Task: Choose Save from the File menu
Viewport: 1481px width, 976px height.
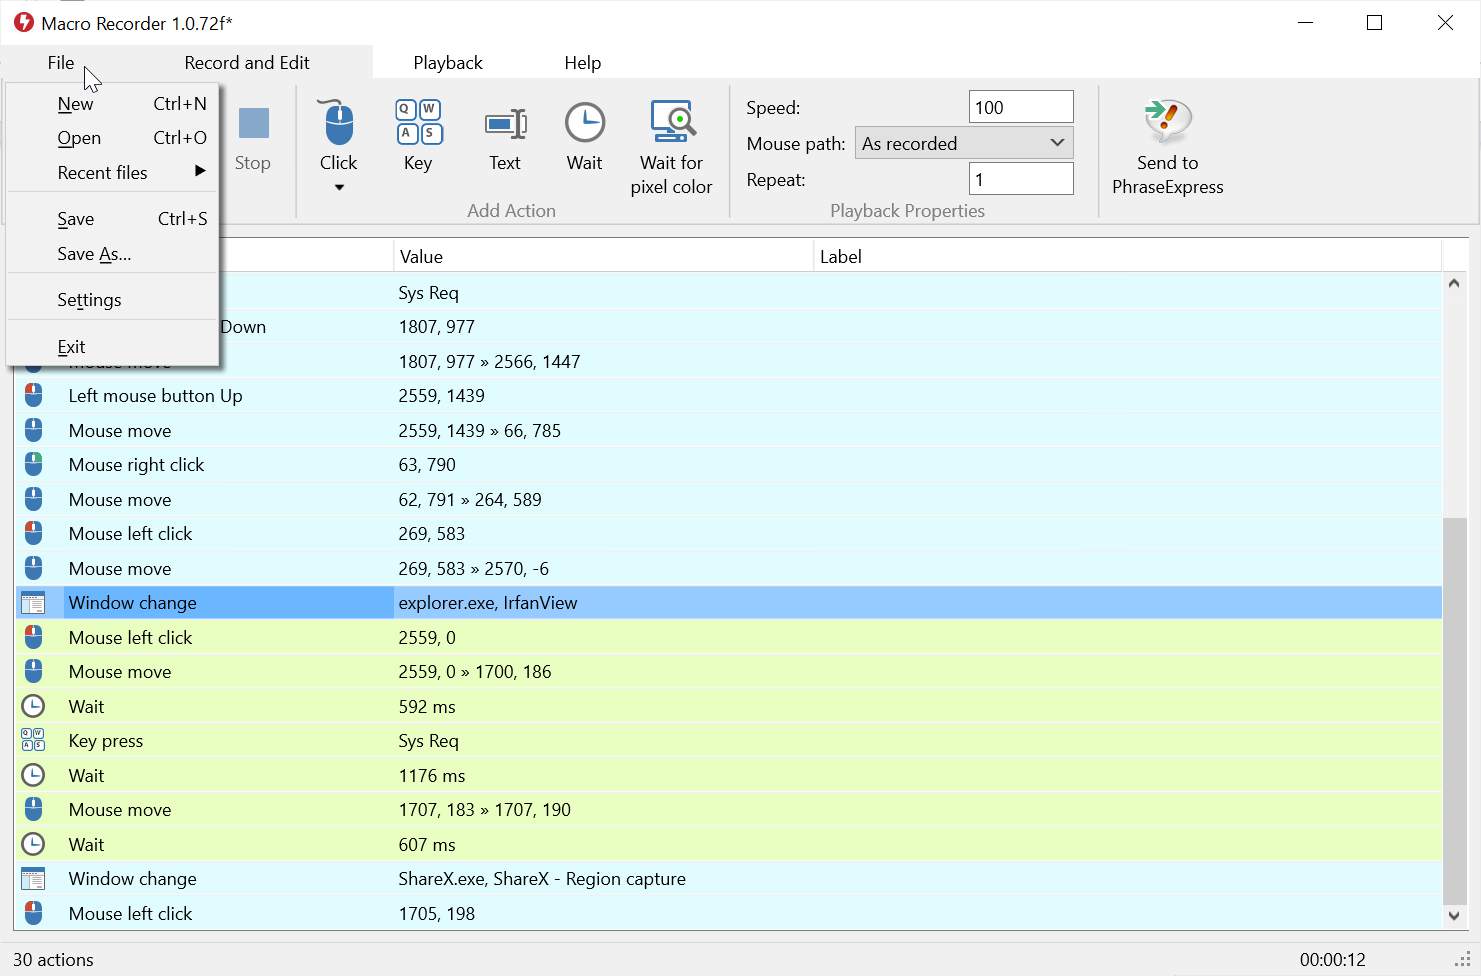Action: [113, 219]
